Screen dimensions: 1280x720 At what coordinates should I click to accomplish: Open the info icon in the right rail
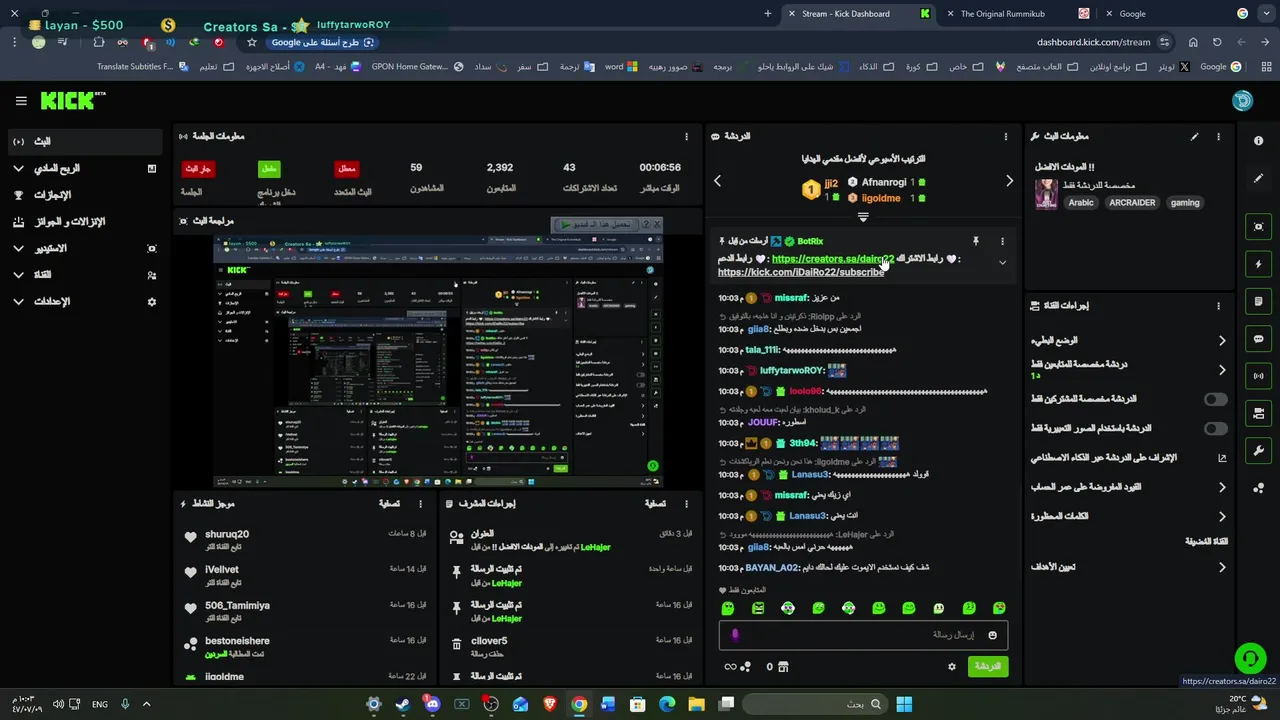click(x=1258, y=141)
